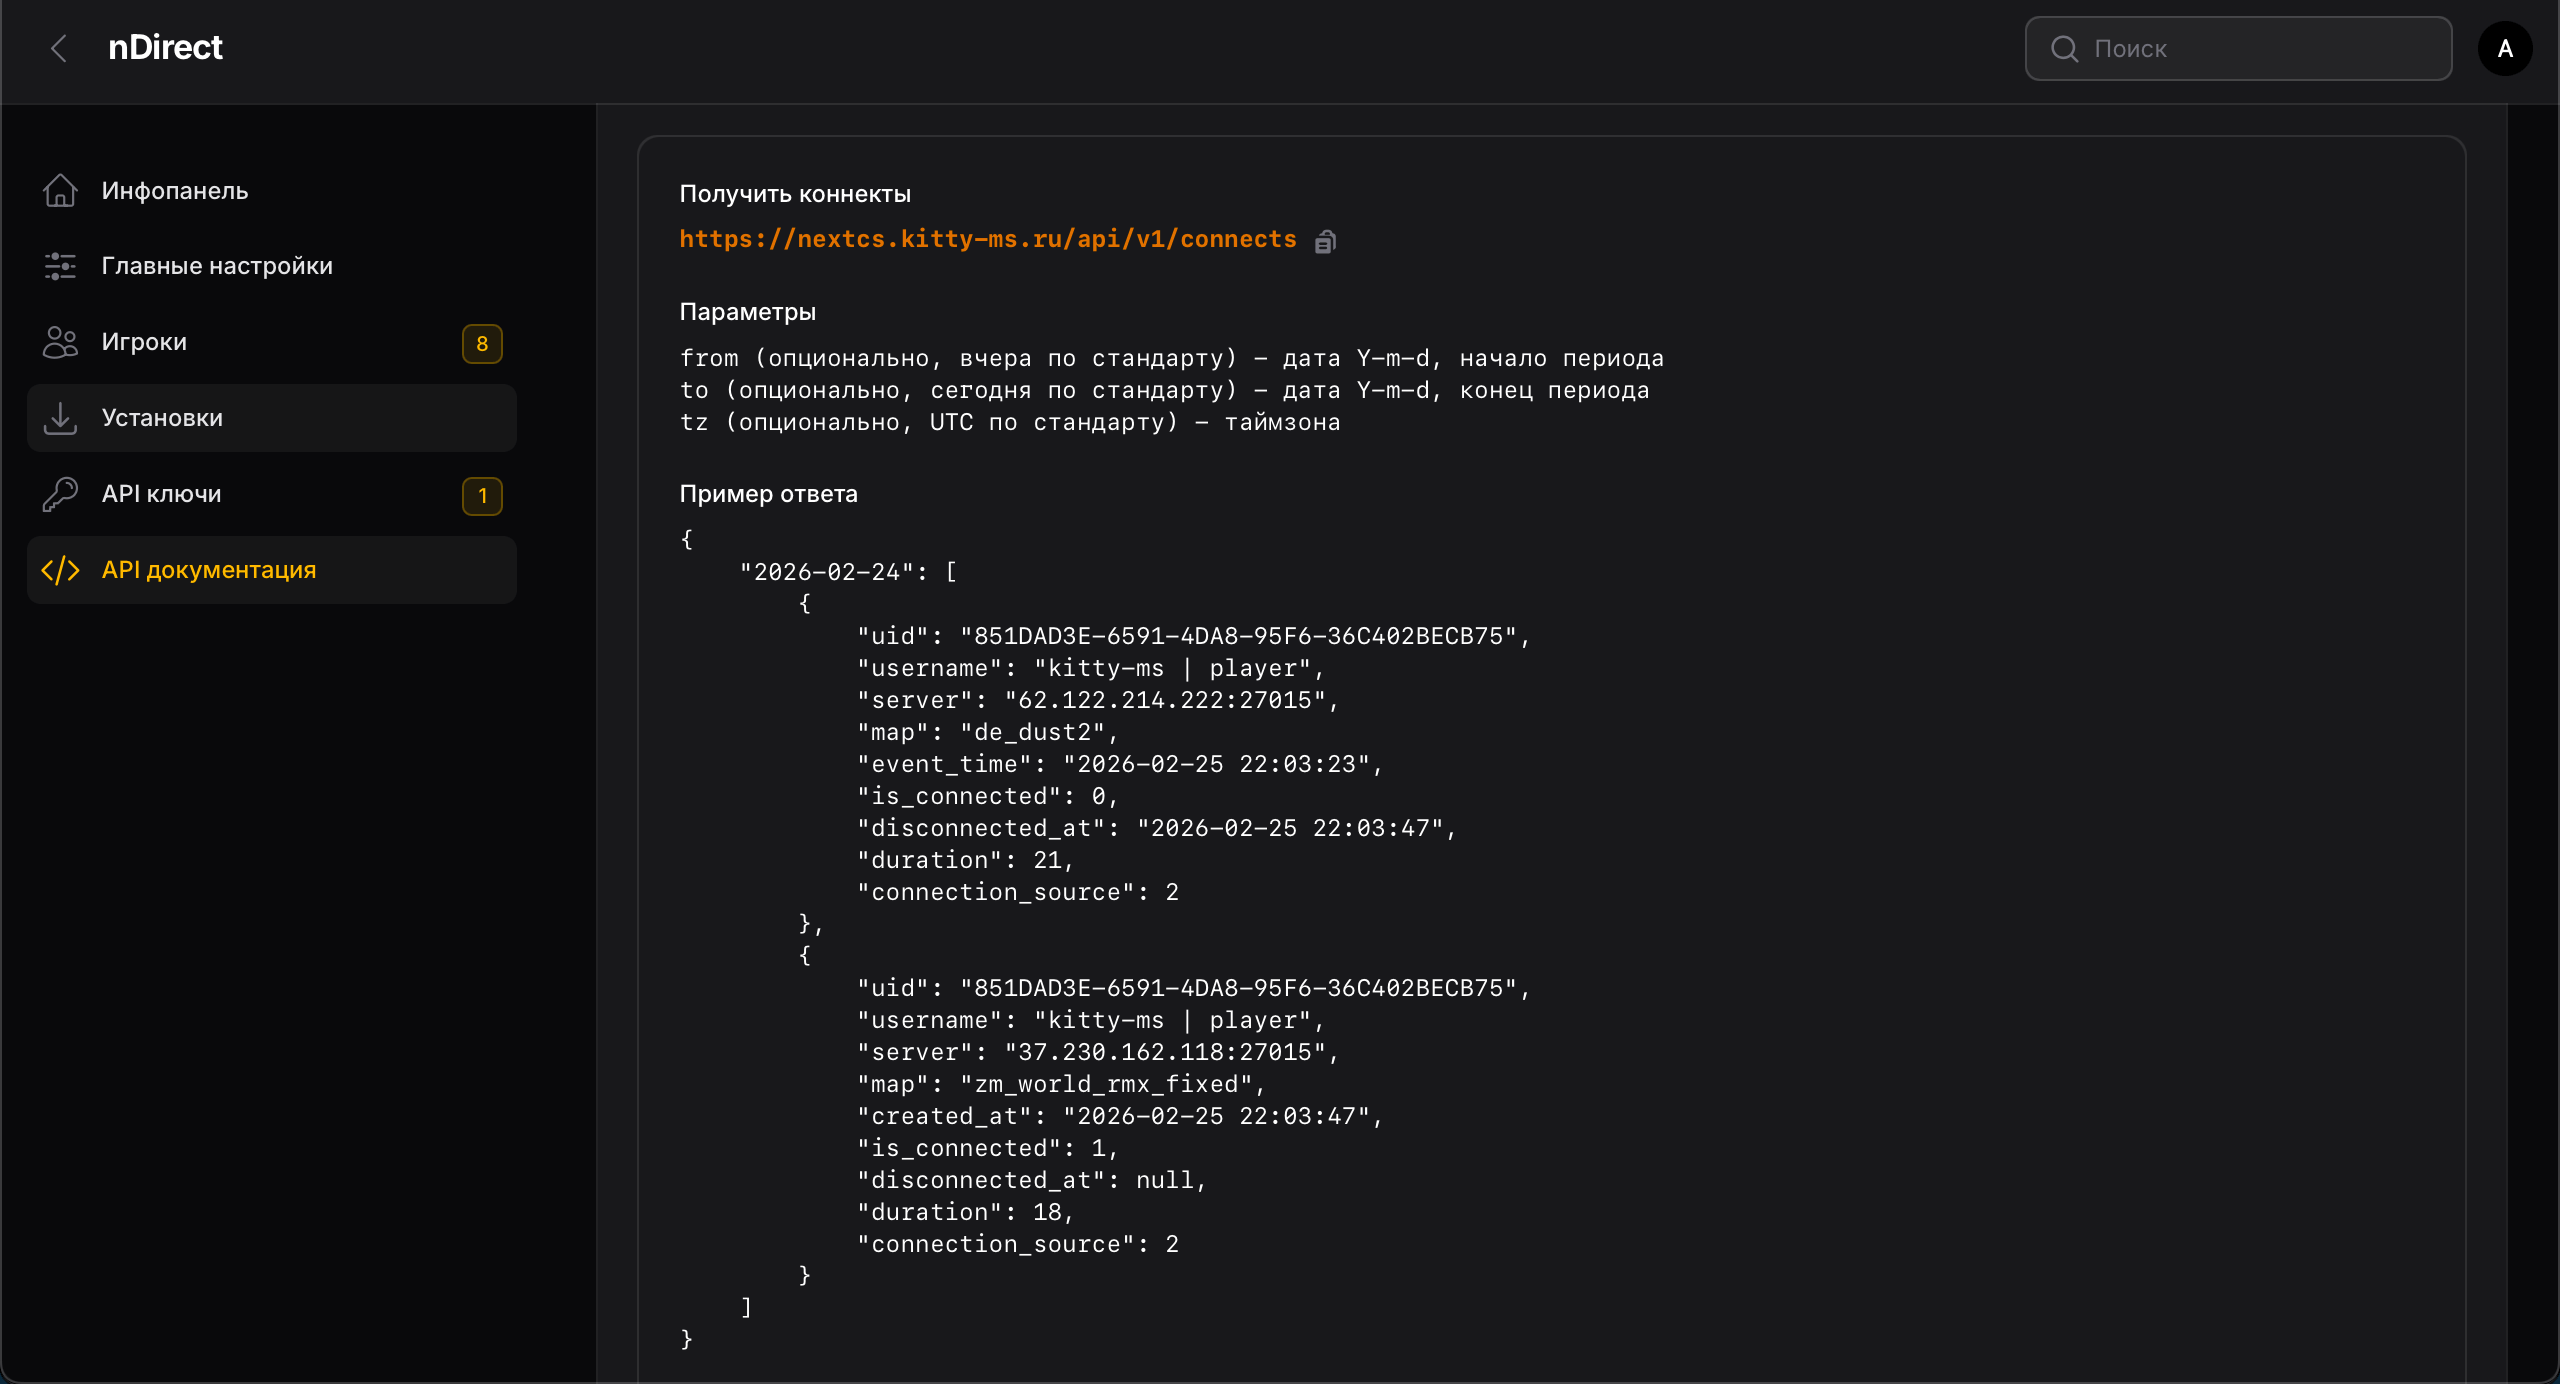Click the orange connects endpoint URL
The image size is (2560, 1384).
(987, 239)
